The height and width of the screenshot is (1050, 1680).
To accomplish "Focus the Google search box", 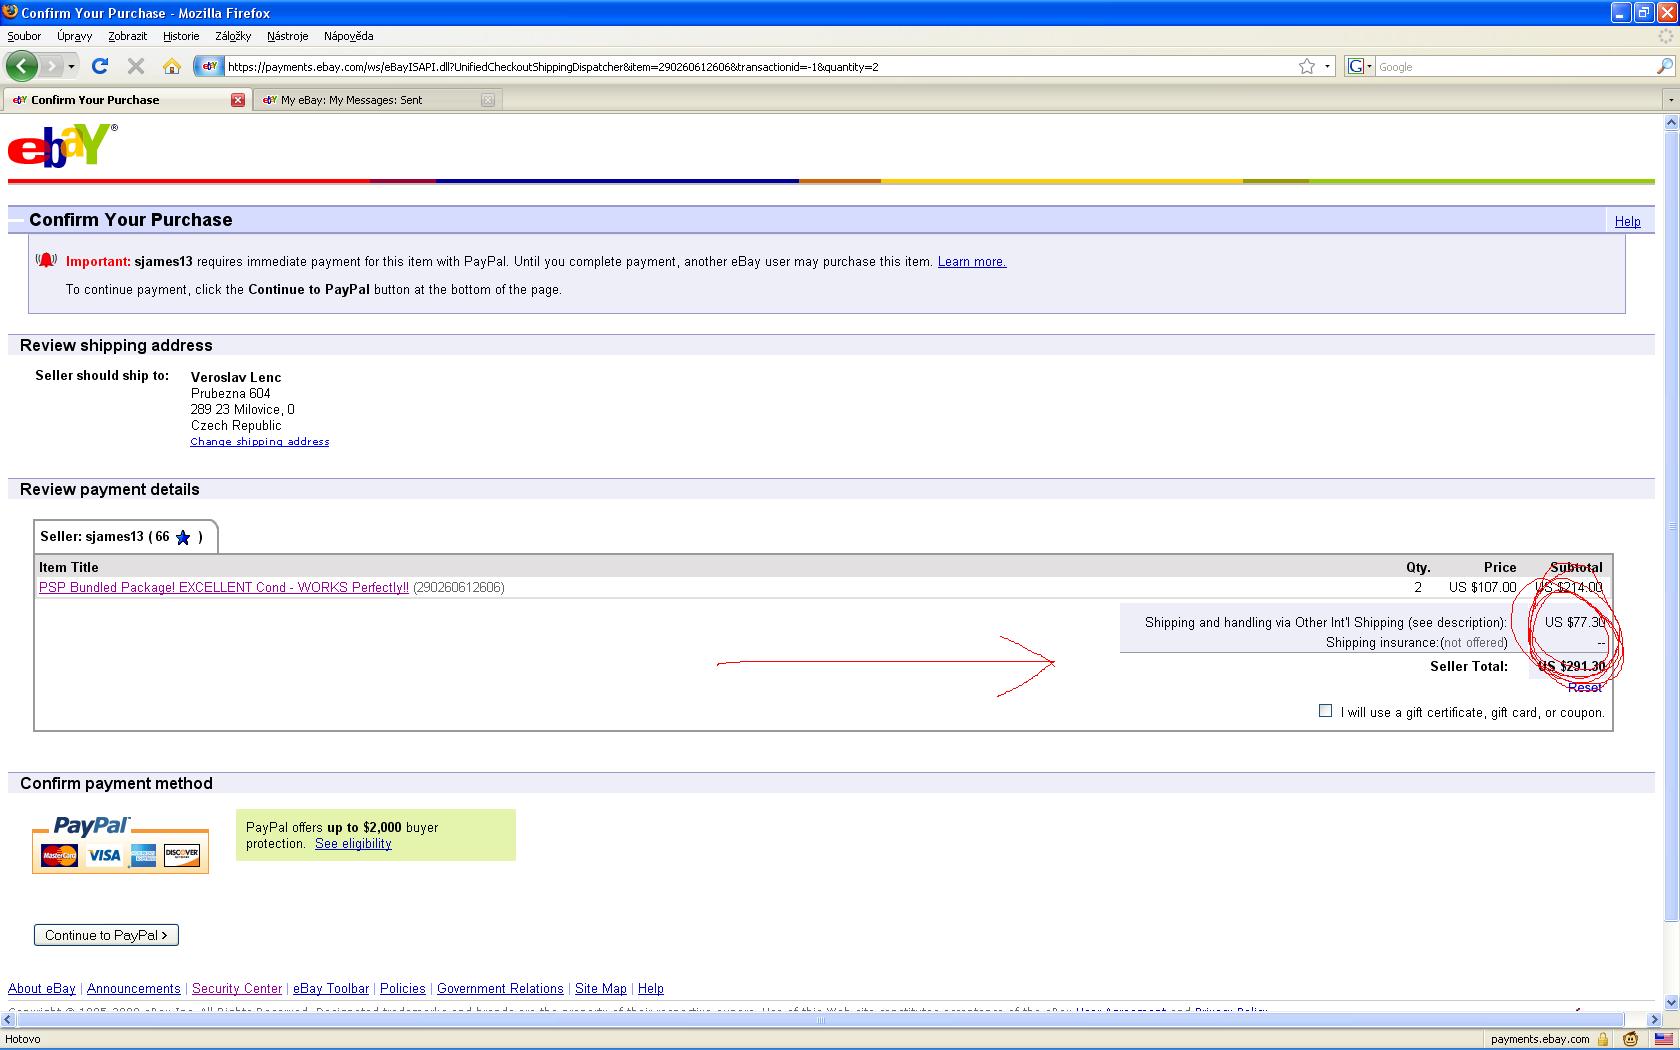I will 1515,67.
